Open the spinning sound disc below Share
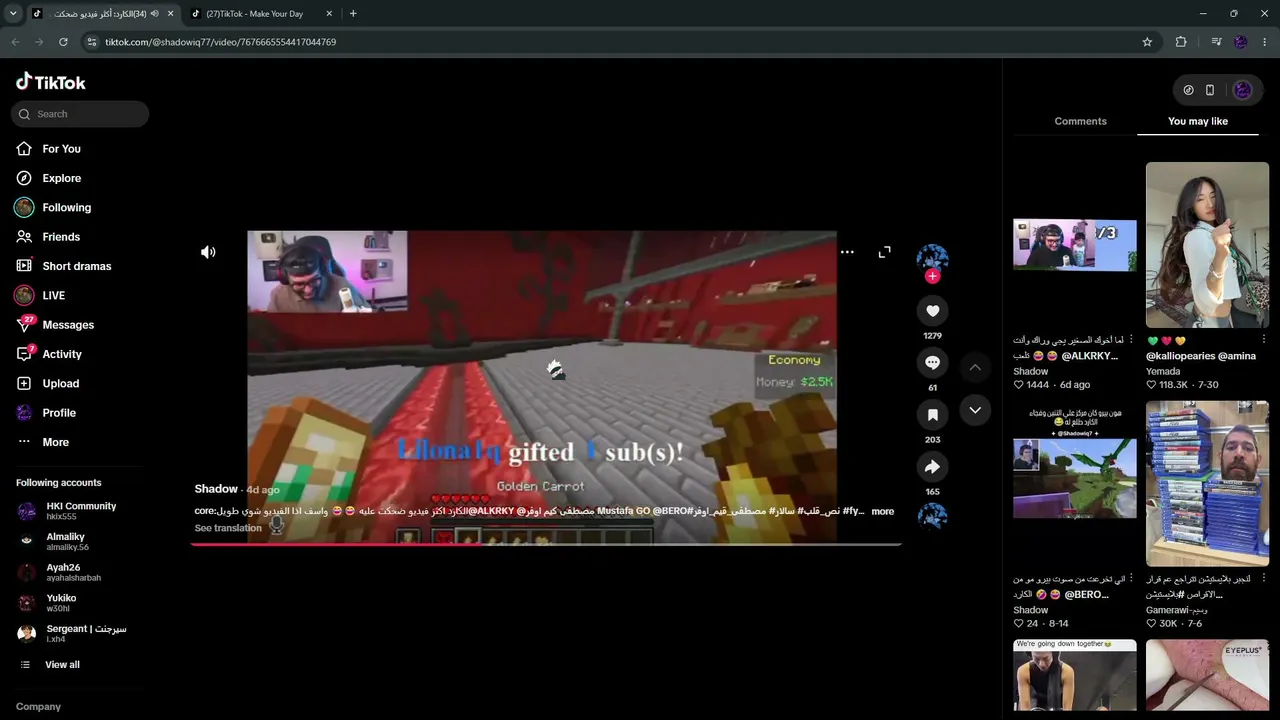Viewport: 1280px width, 720px height. click(932, 516)
